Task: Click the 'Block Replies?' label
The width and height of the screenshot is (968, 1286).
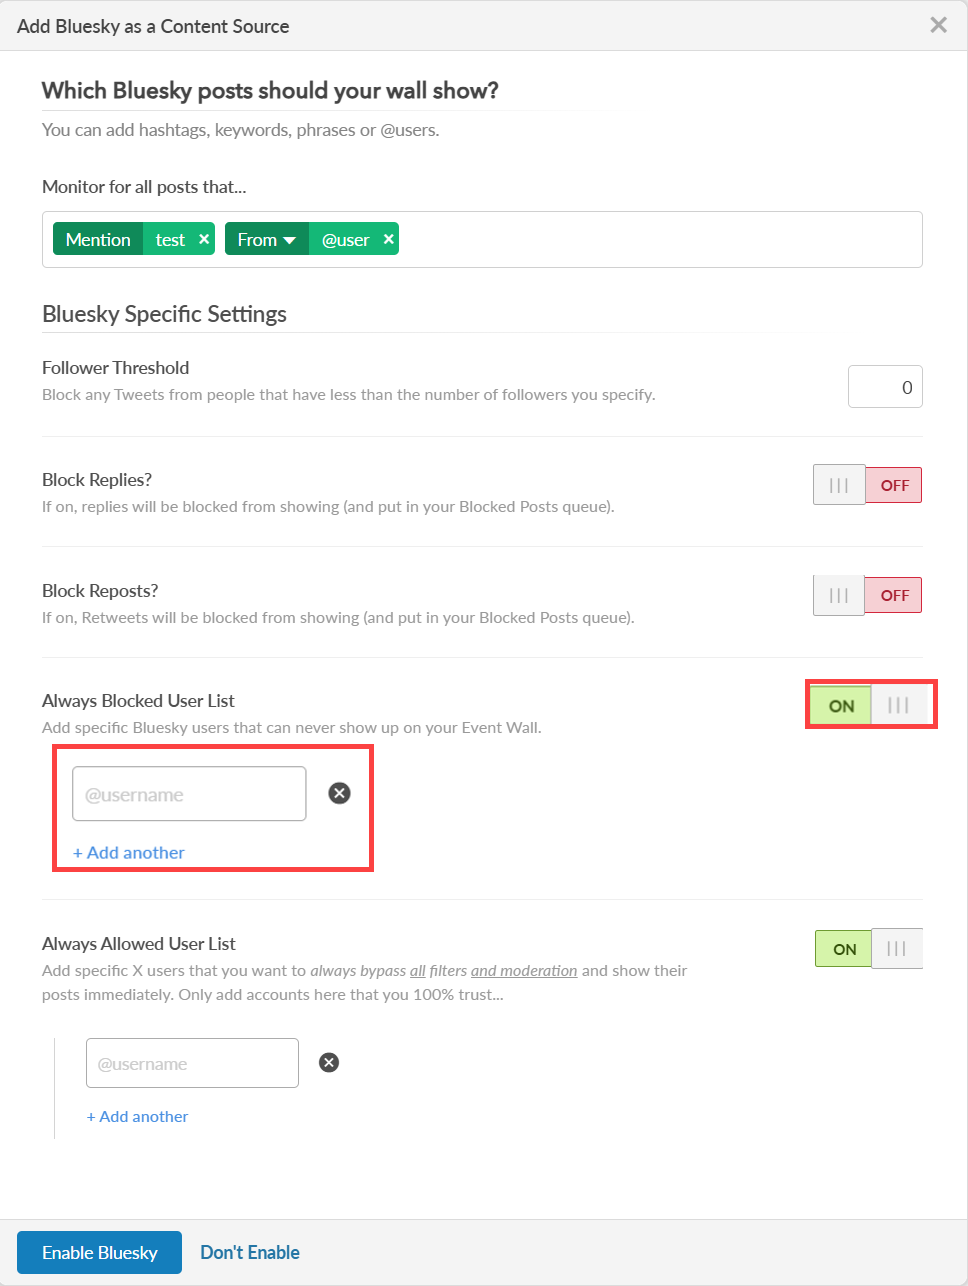Action: point(97,479)
